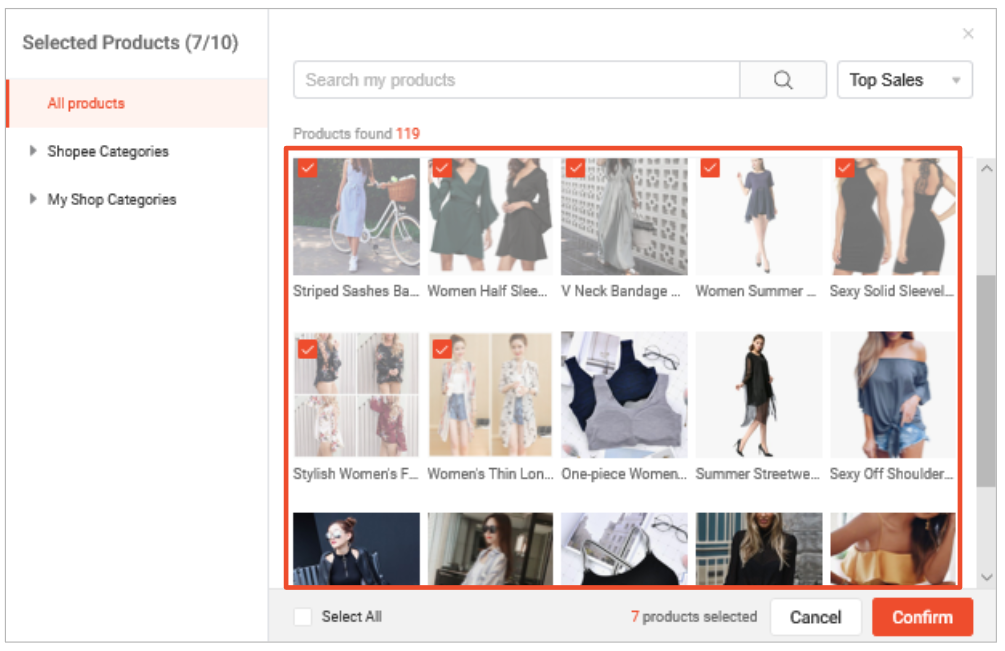Click the 'Summer Streetwe...' product name

pos(758,474)
